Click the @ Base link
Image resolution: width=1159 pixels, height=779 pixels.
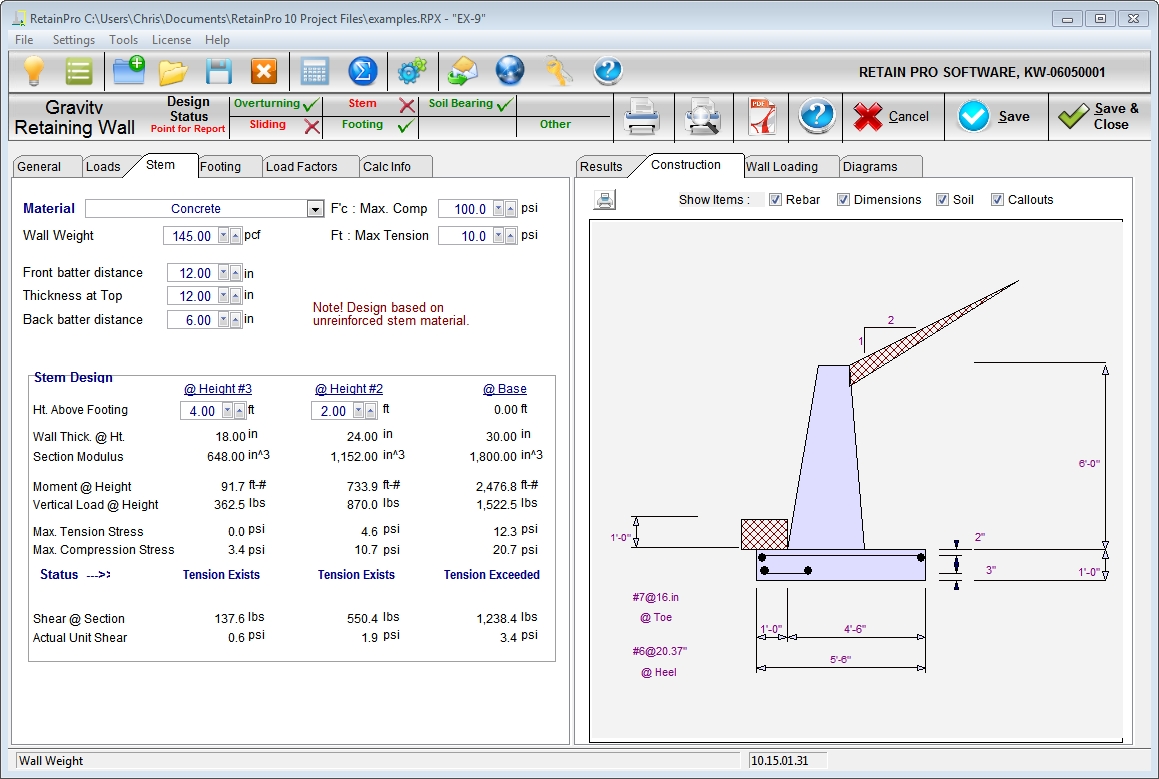(x=505, y=389)
